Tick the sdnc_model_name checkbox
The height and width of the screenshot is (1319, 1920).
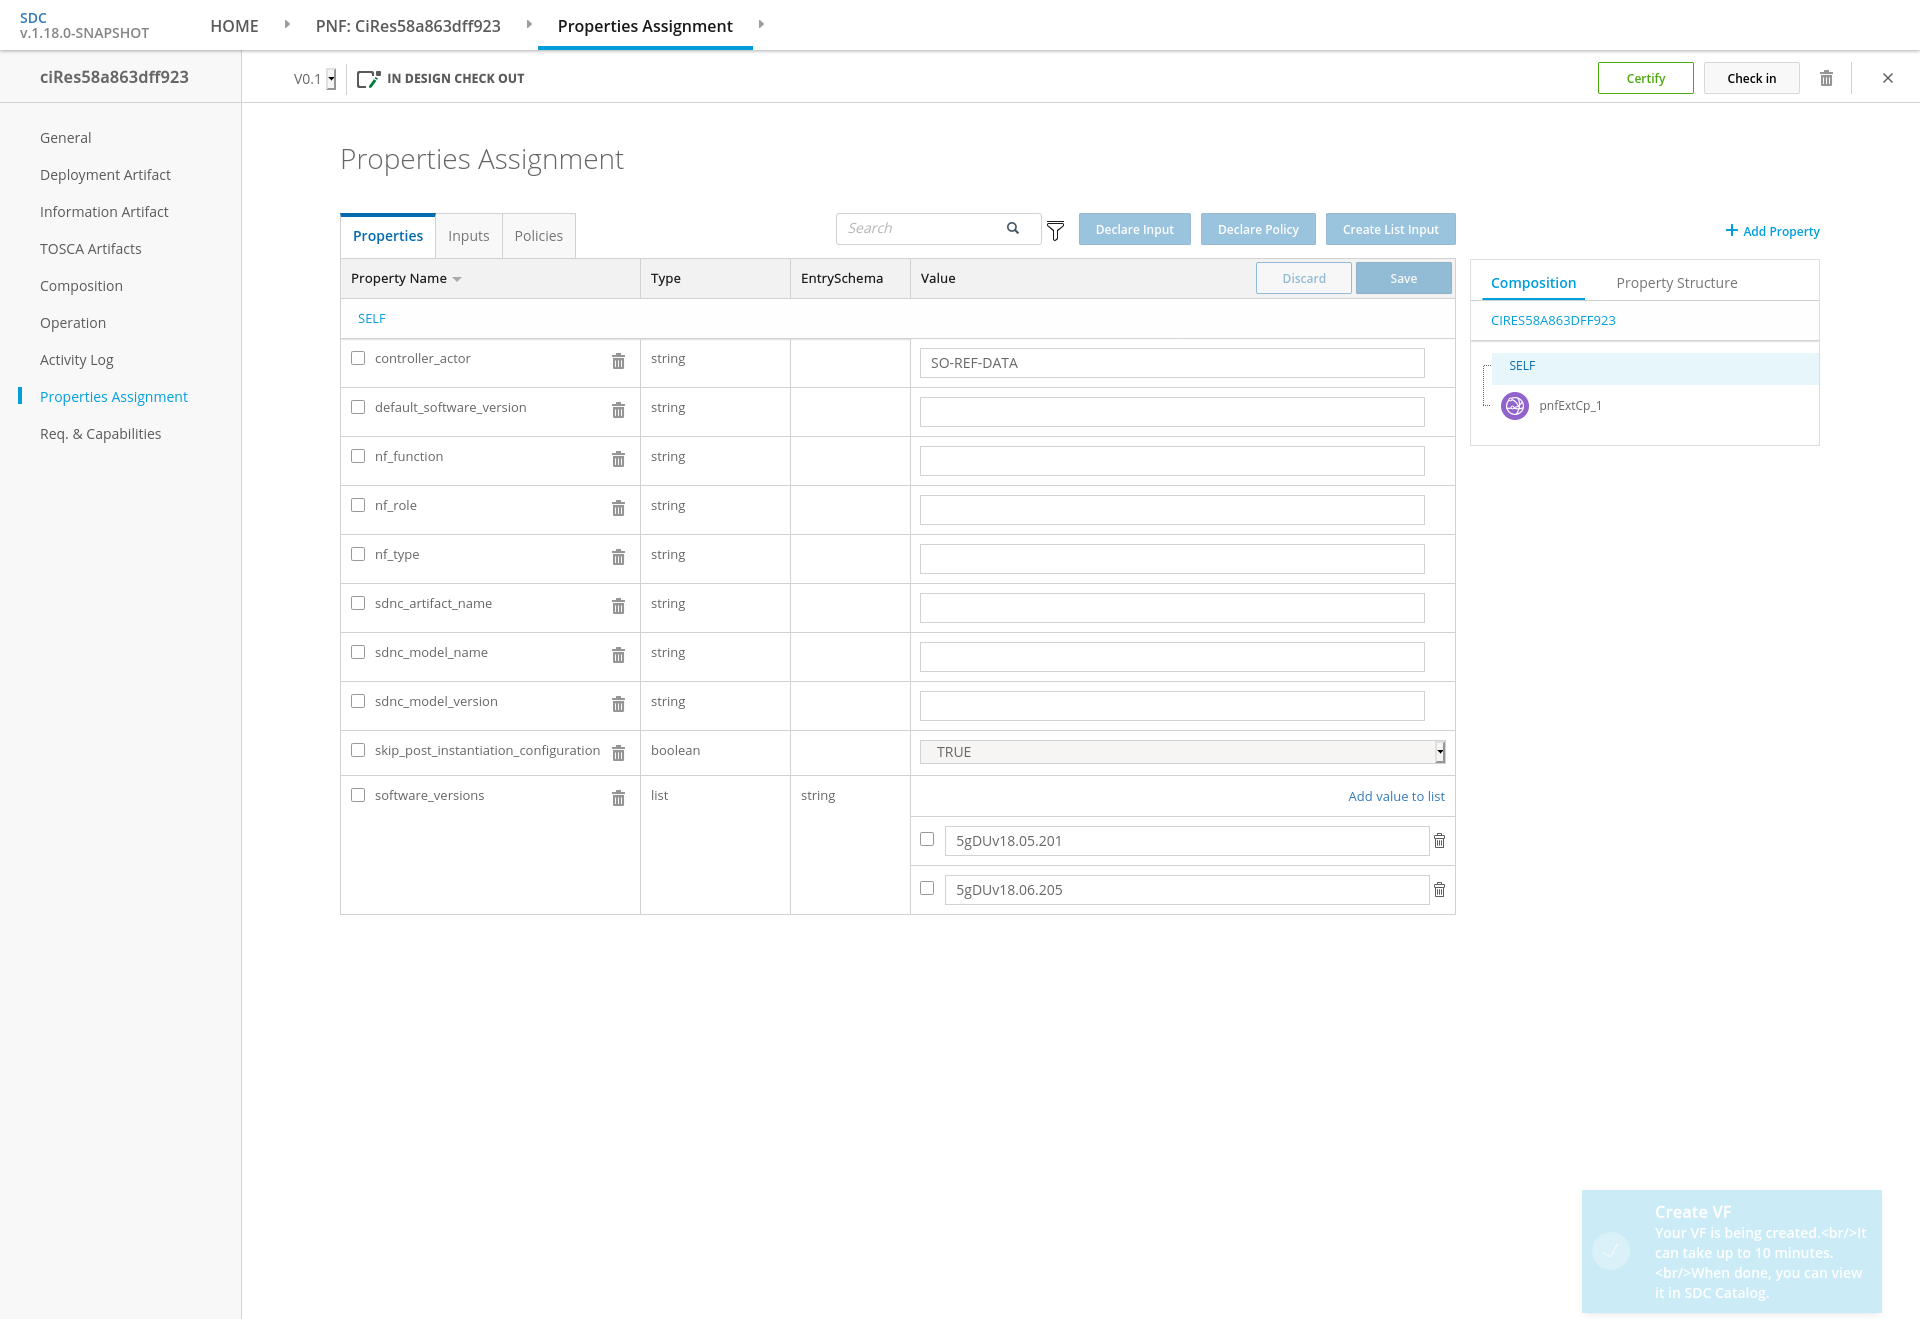(358, 652)
